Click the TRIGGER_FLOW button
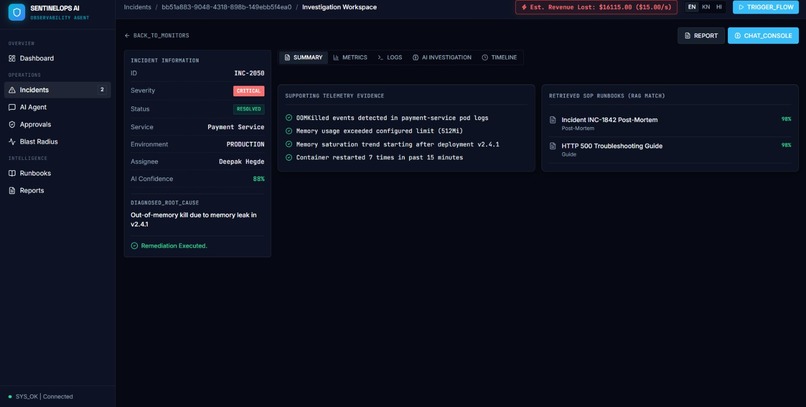806x407 pixels. coord(766,7)
